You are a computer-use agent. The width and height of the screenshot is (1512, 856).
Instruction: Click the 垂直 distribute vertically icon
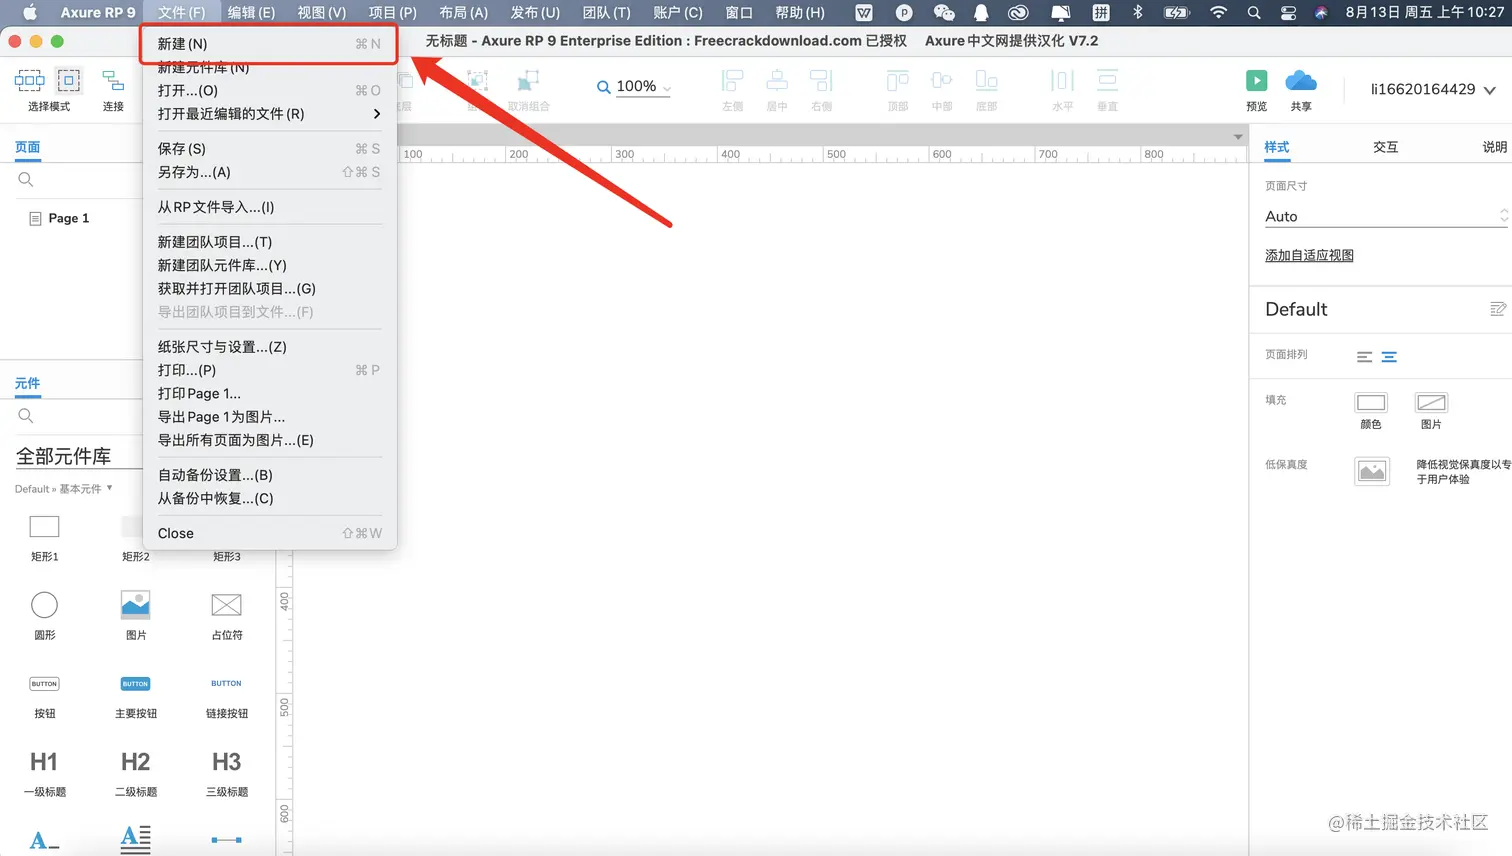(1107, 80)
